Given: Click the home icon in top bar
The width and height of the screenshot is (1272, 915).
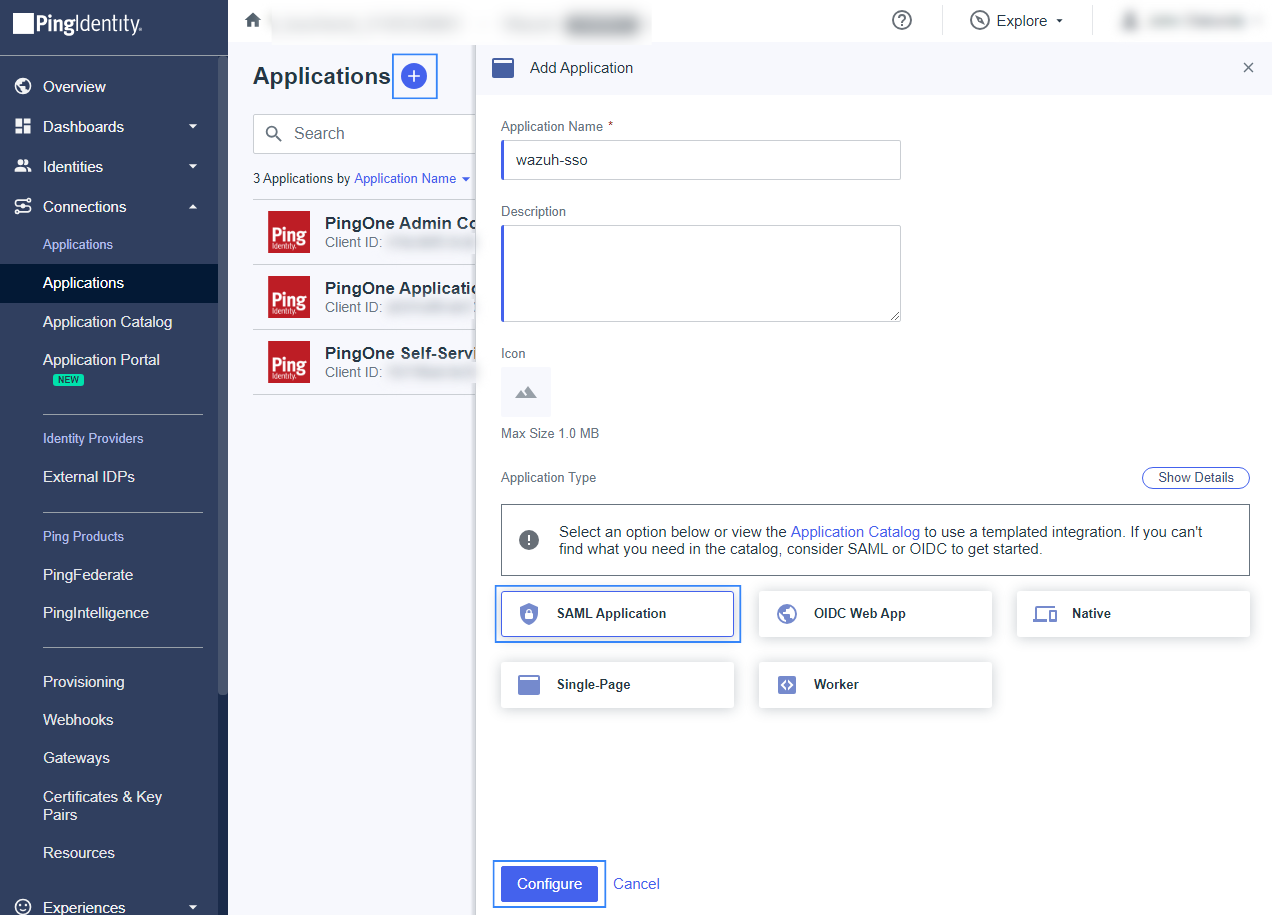Looking at the screenshot, I should [253, 20].
